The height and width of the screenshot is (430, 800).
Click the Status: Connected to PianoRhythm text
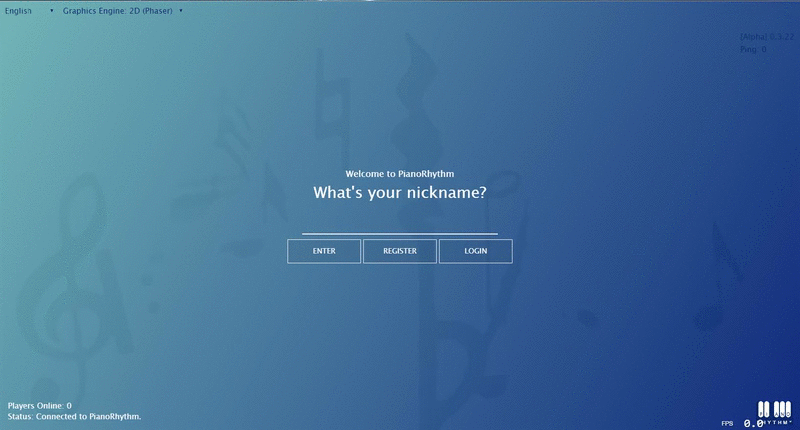click(x=74, y=417)
